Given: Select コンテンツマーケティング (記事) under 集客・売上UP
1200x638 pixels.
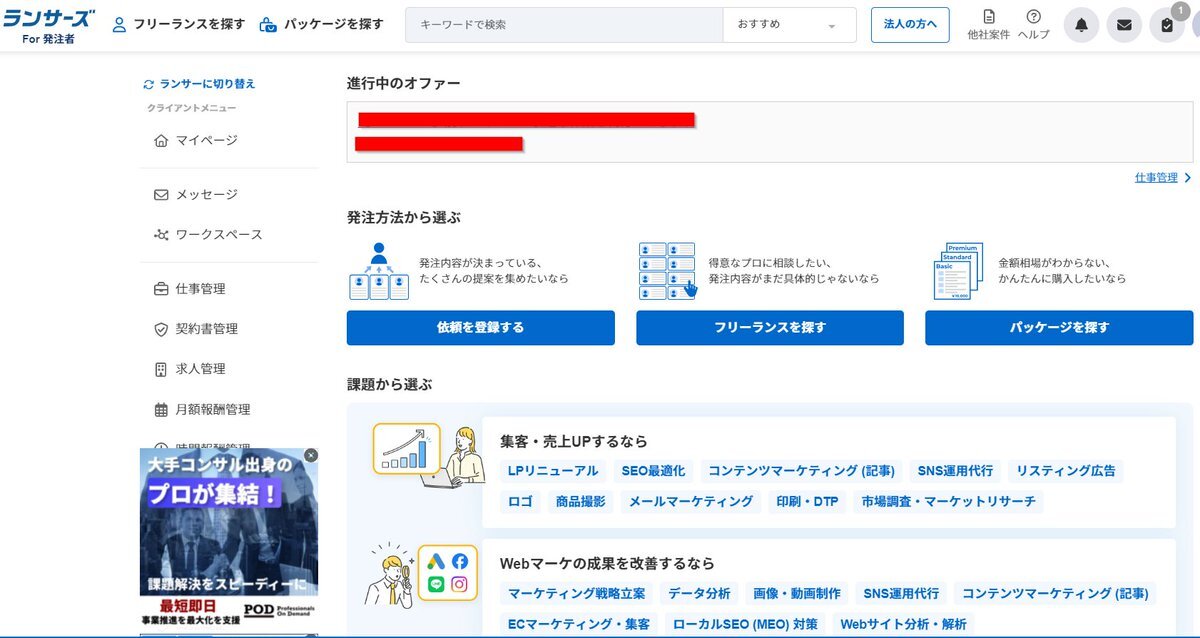Looking at the screenshot, I should [x=801, y=471].
